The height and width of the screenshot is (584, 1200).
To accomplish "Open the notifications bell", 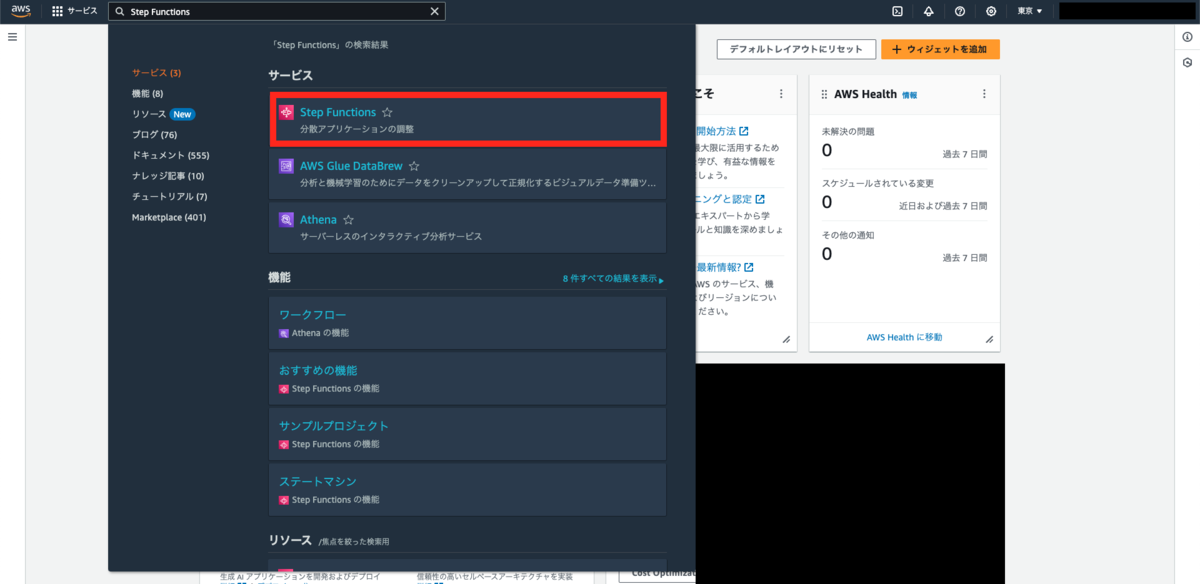I will tap(928, 11).
